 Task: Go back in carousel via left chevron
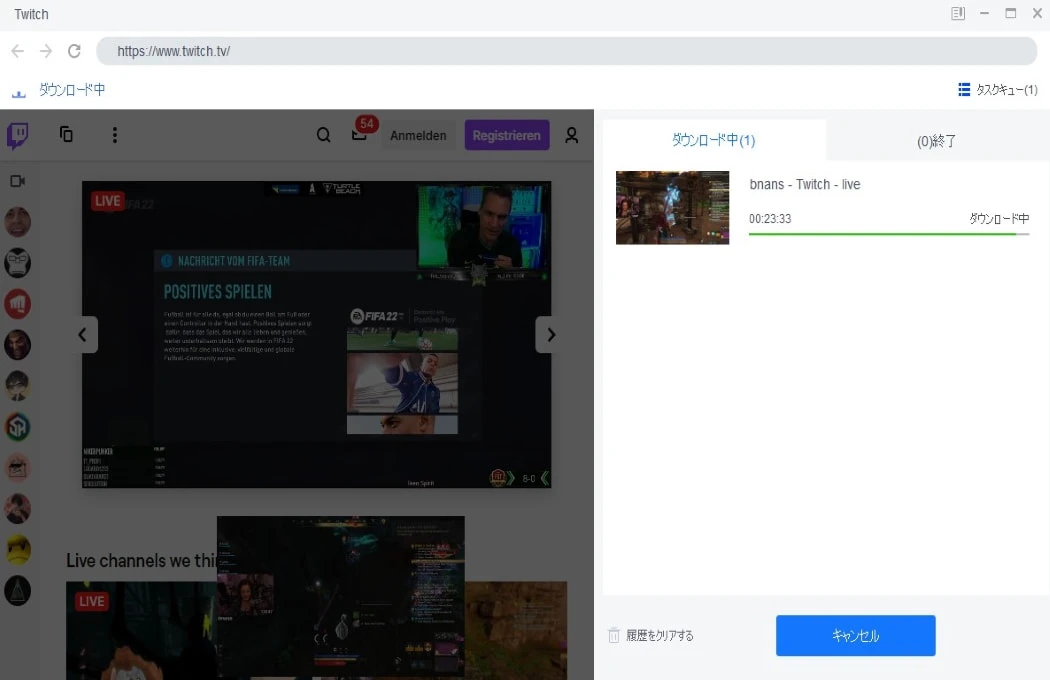(83, 334)
